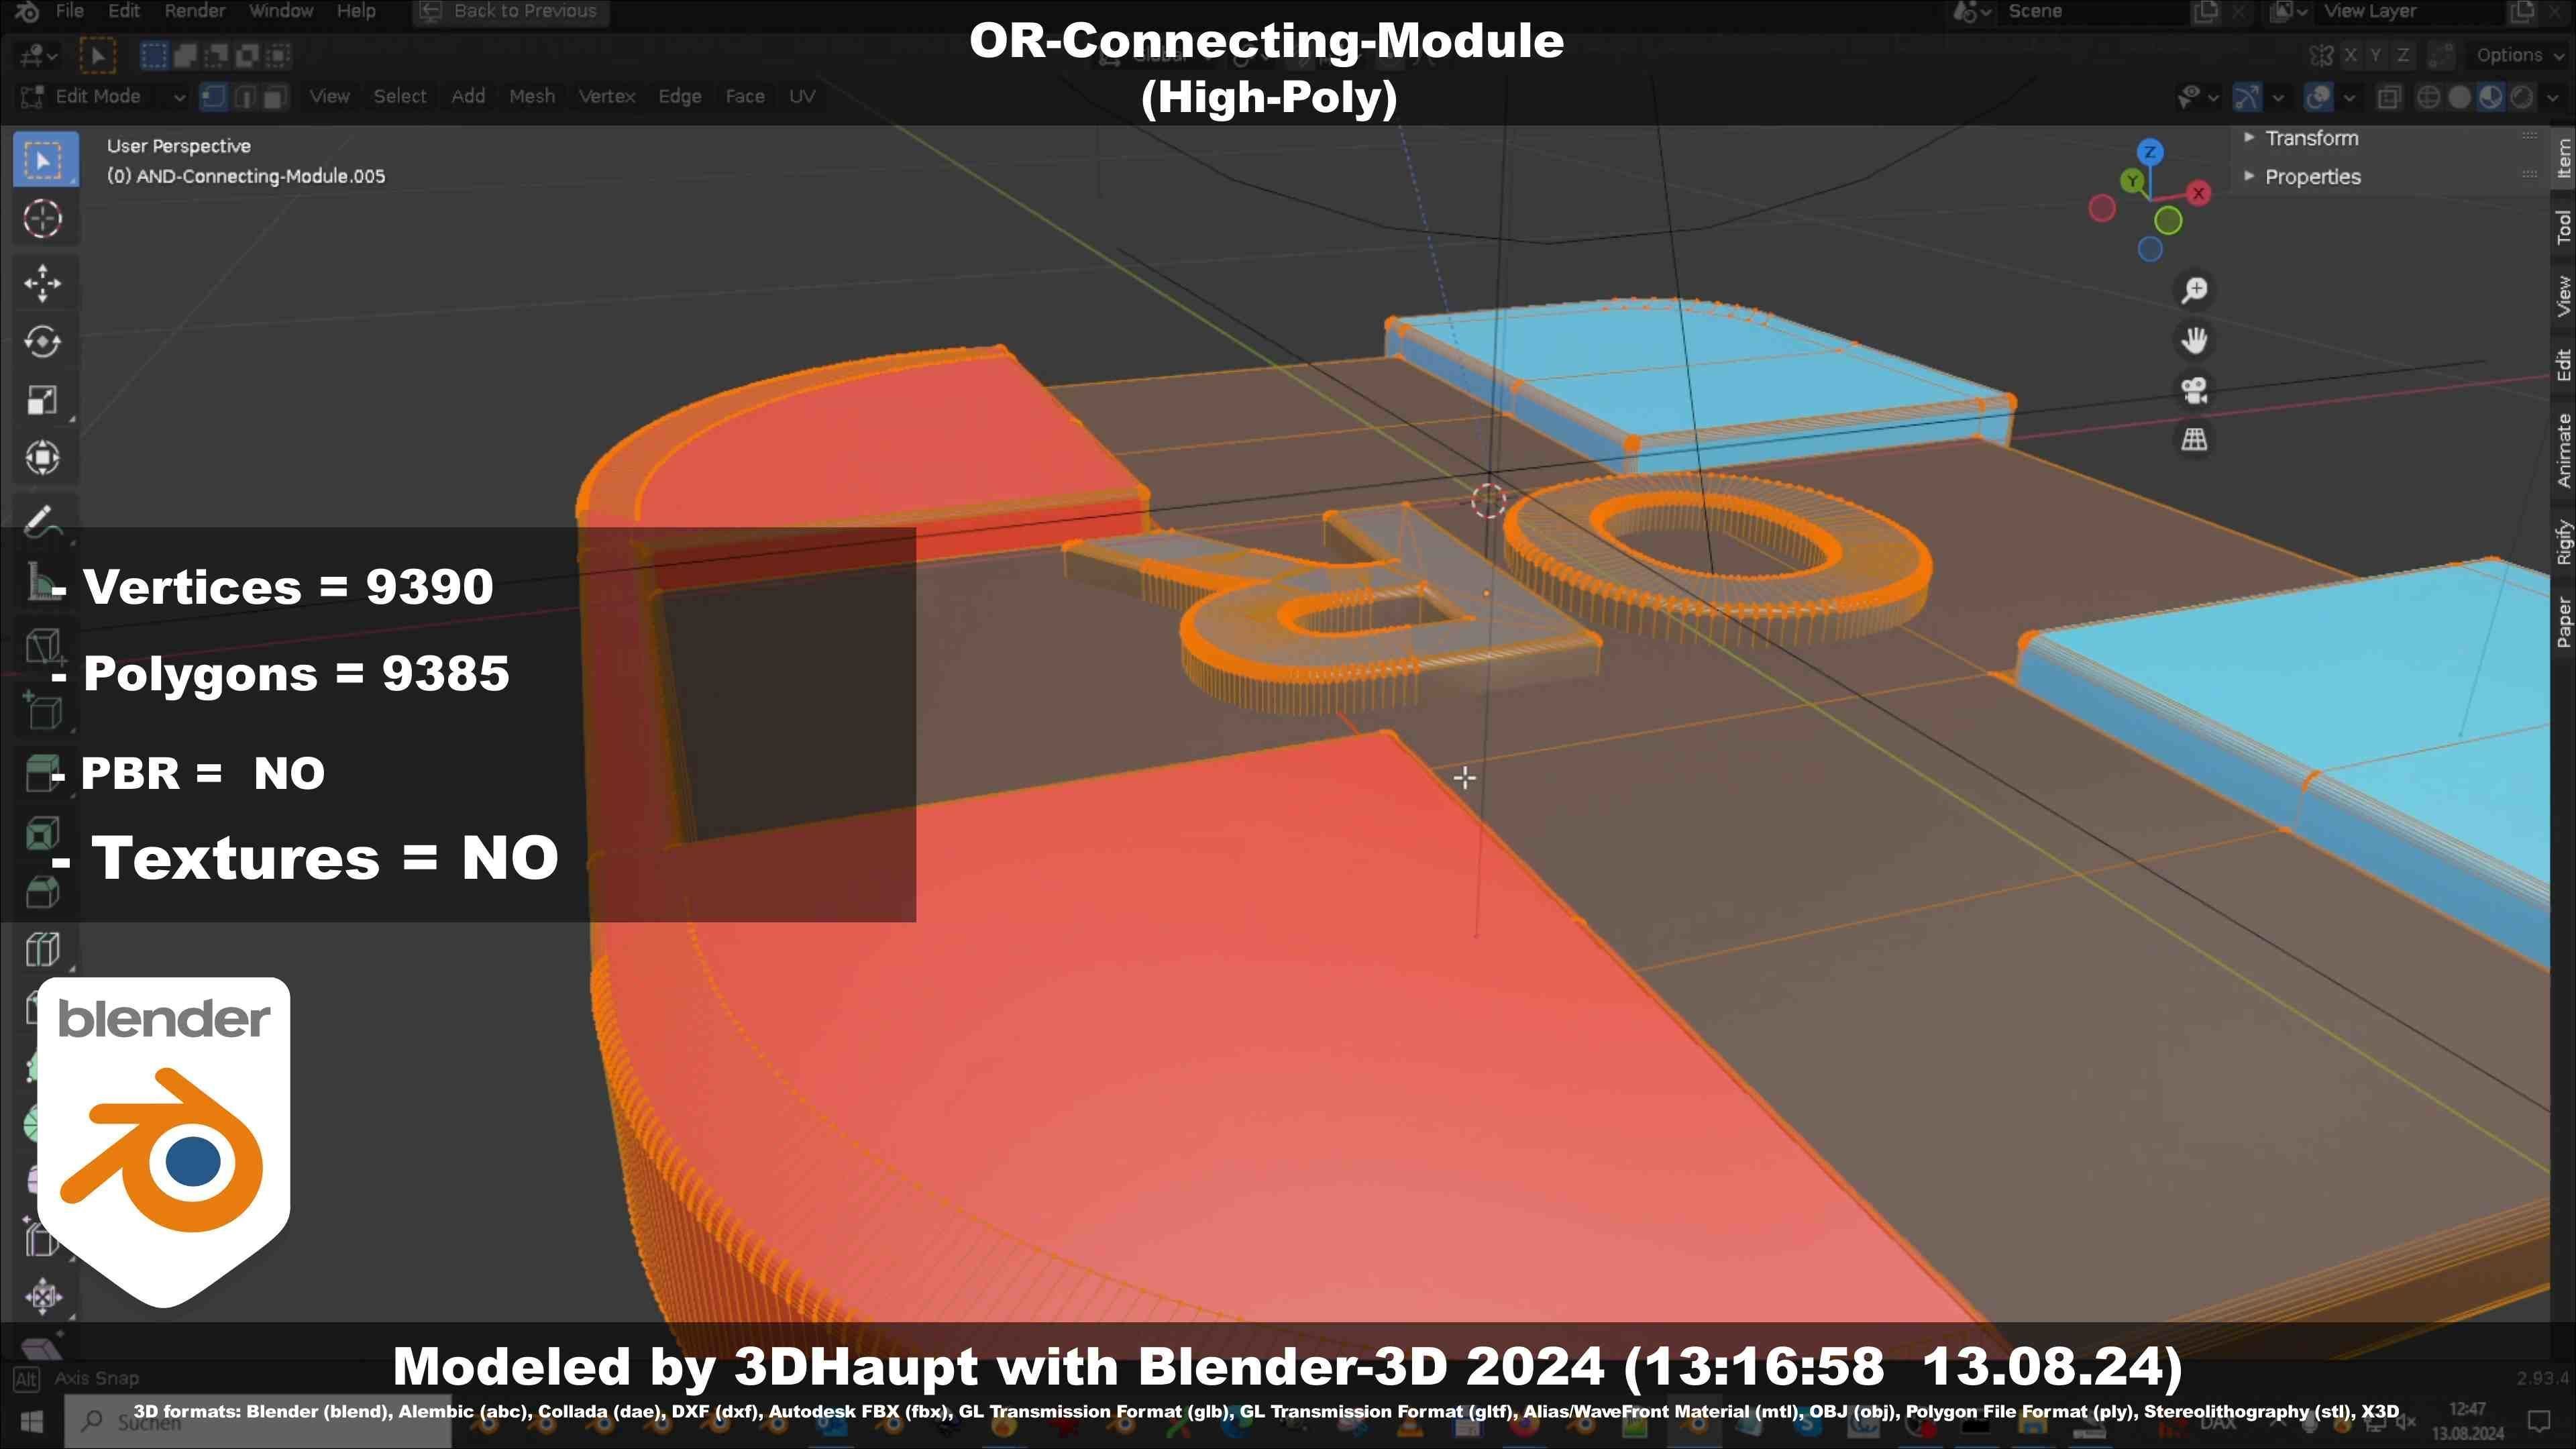Choose Extend selection mode icon in header
This screenshot has height=1449, width=2576.
pos(185,55)
